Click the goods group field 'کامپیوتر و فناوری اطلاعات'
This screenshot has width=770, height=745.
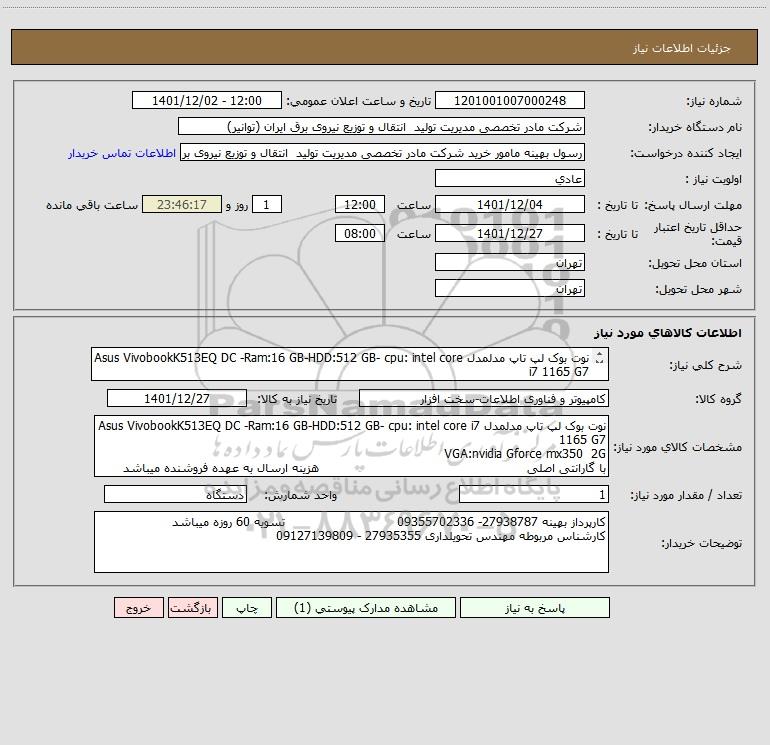pos(484,398)
